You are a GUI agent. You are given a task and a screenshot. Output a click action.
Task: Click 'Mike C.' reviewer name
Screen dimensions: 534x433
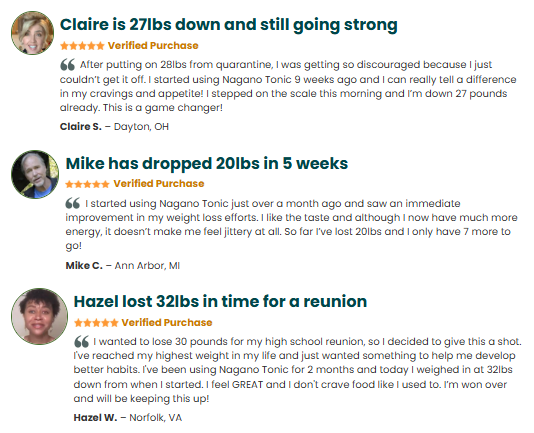tap(84, 266)
